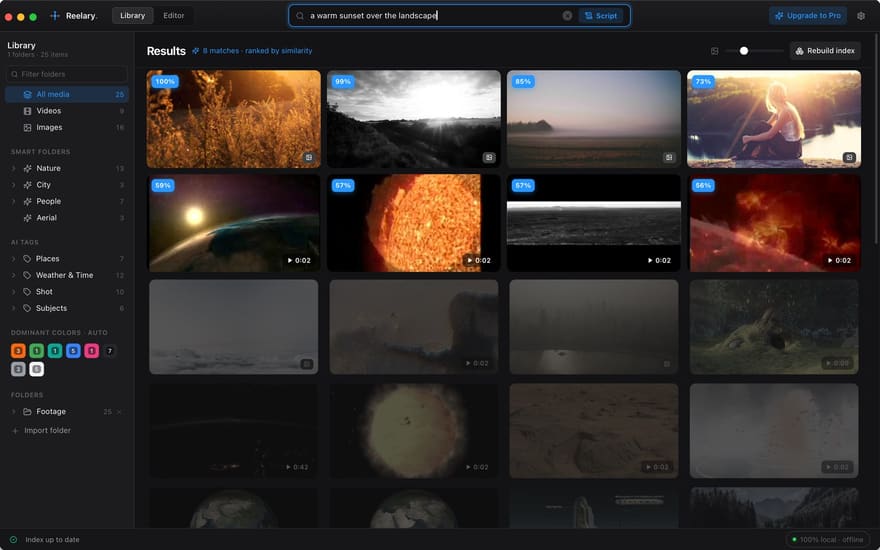Click the image type icon on the 99% thumbnail

[489, 158]
